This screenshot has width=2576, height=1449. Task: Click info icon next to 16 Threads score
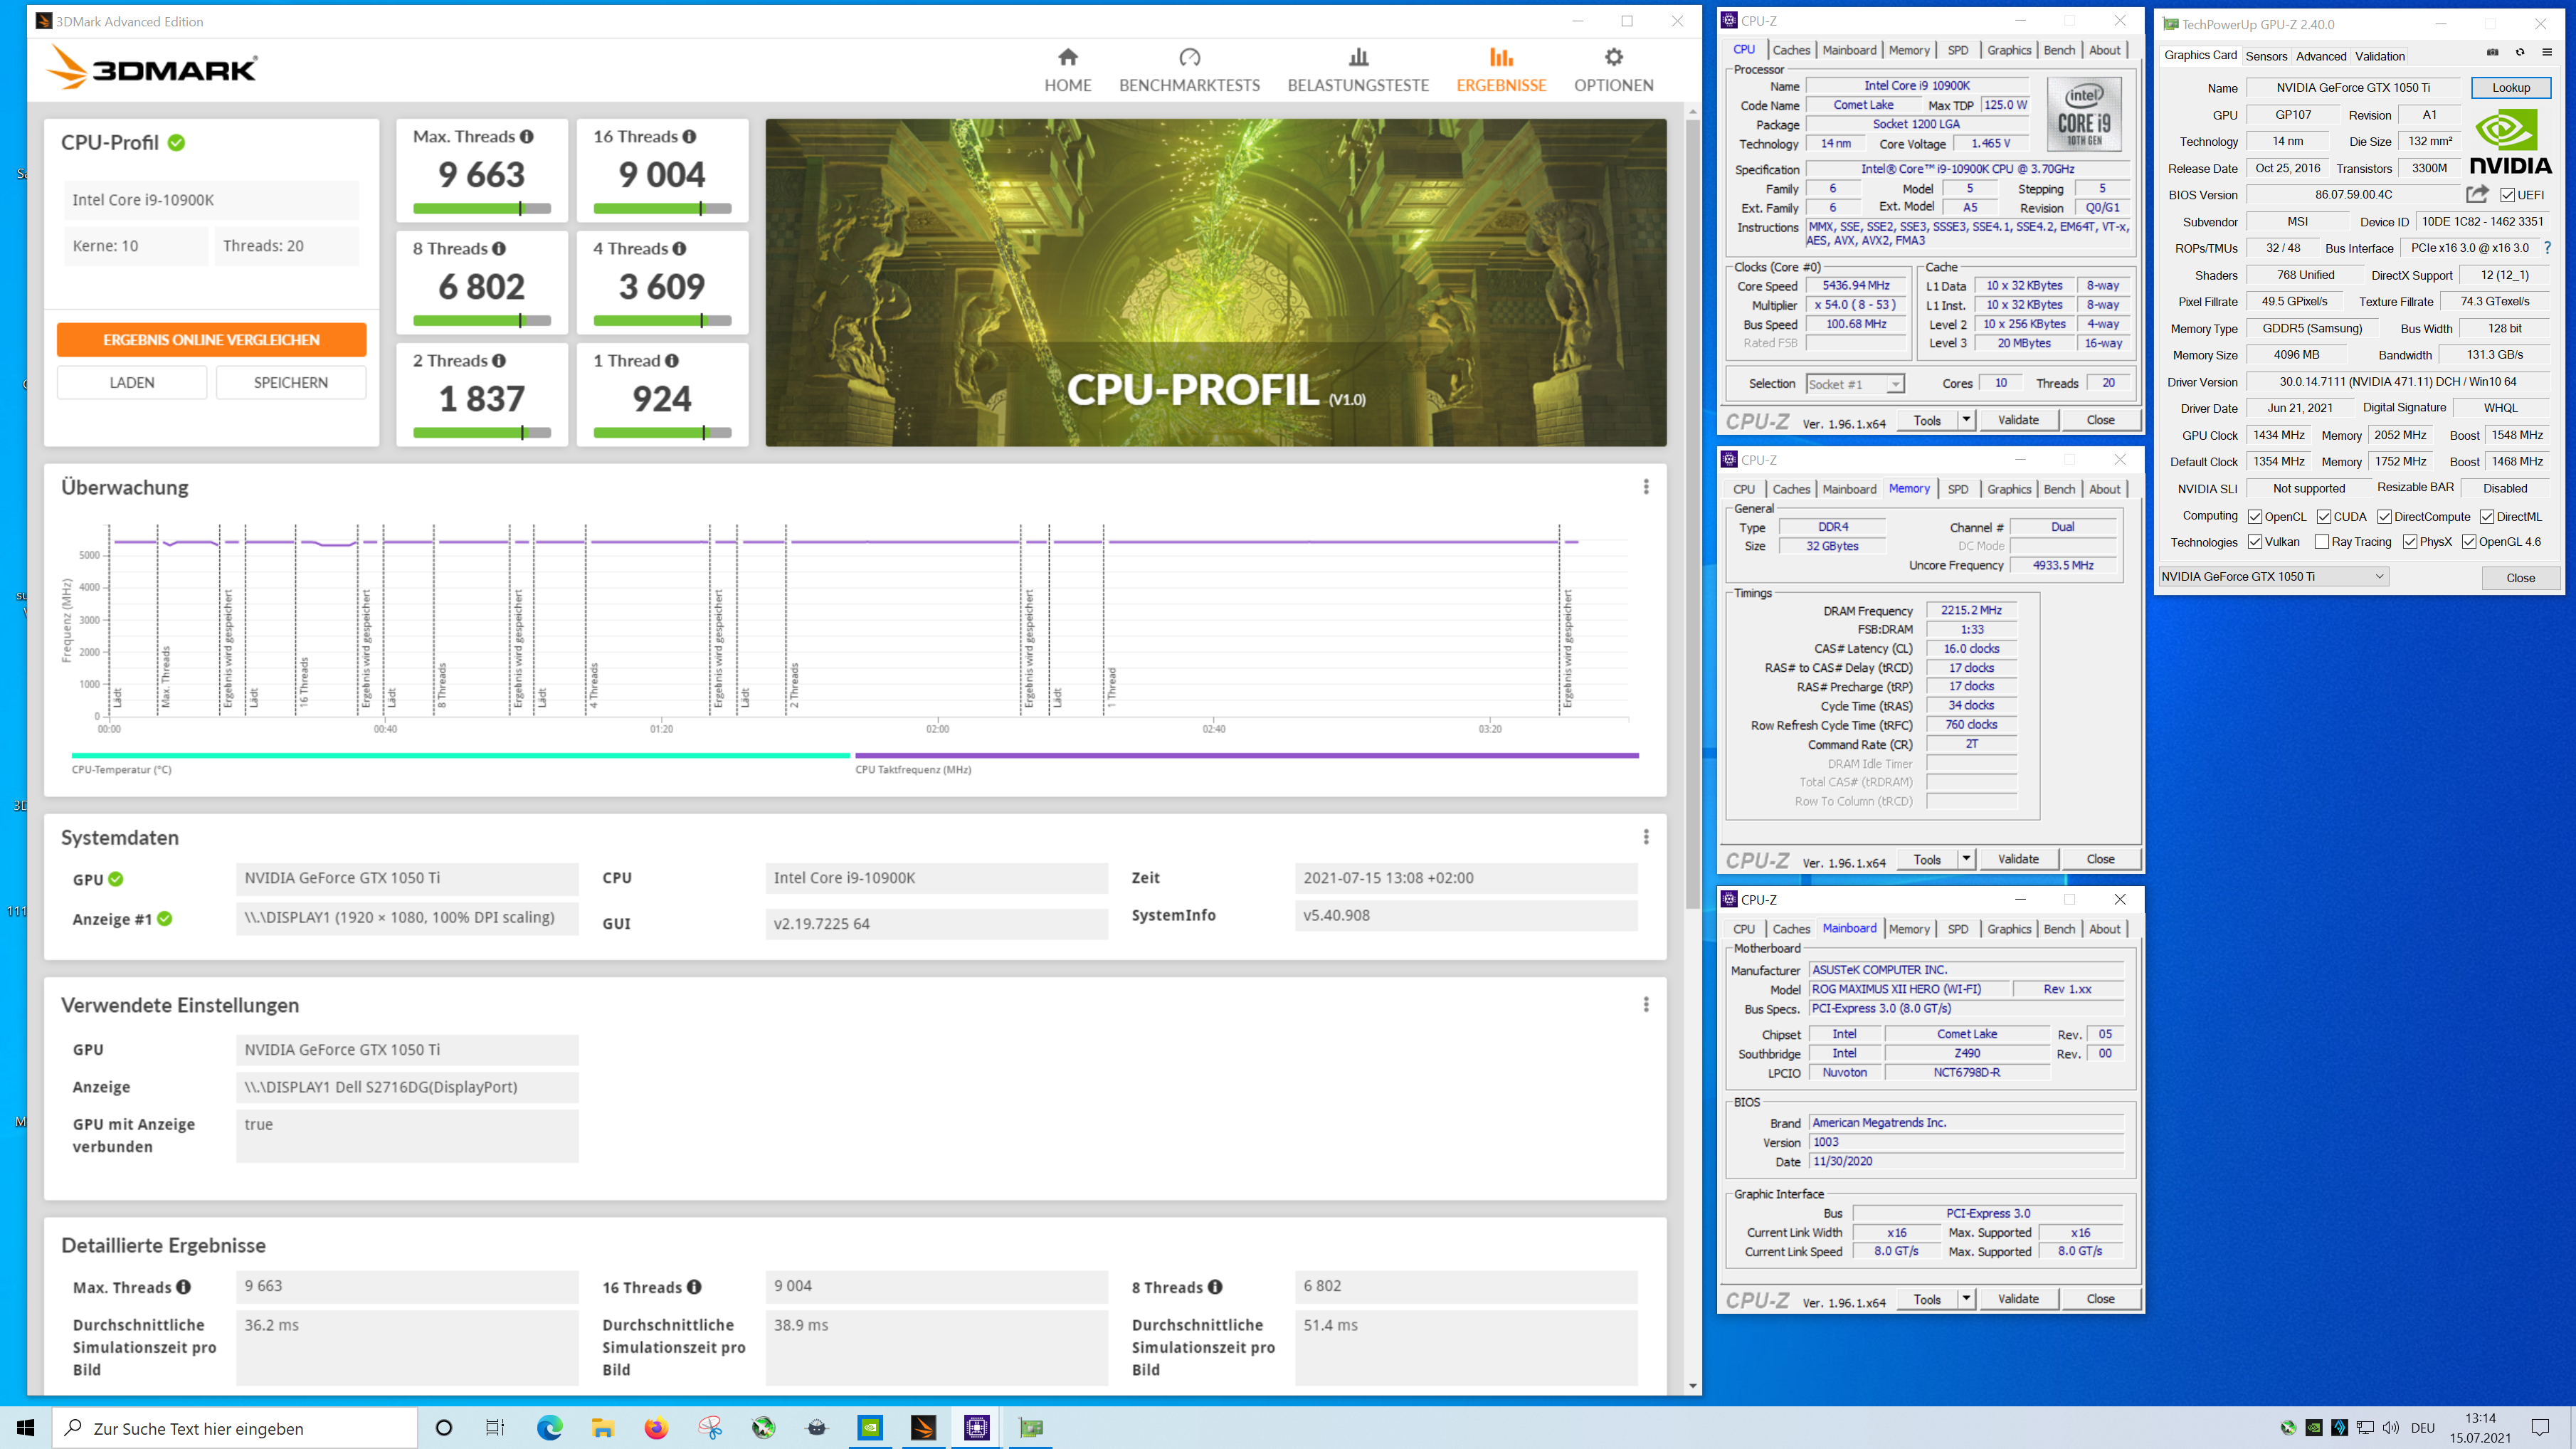pyautogui.click(x=690, y=137)
